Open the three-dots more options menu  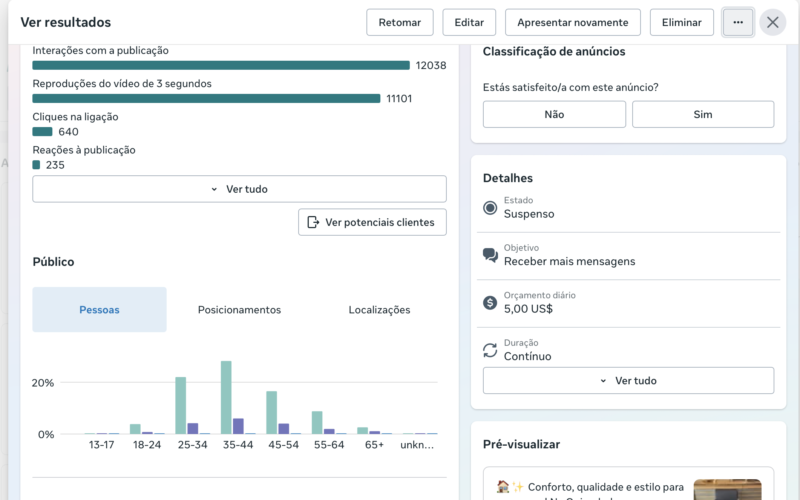[738, 22]
